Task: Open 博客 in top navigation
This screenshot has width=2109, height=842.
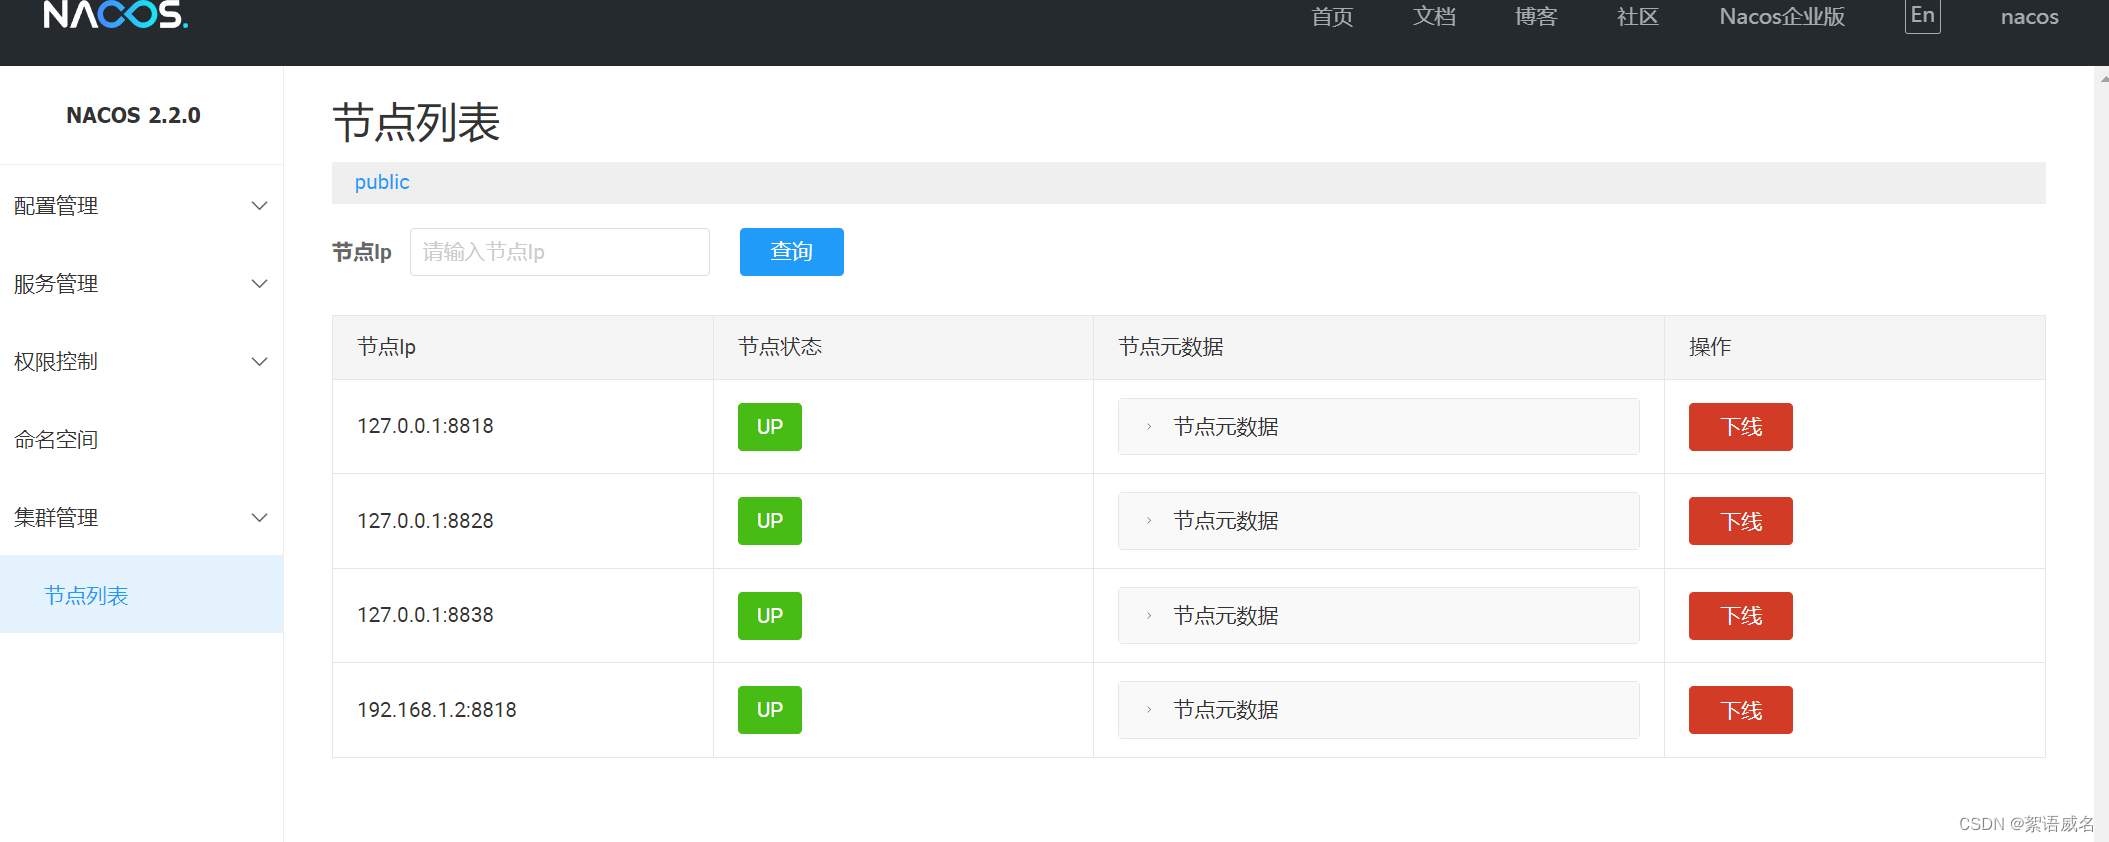Action: [1536, 17]
